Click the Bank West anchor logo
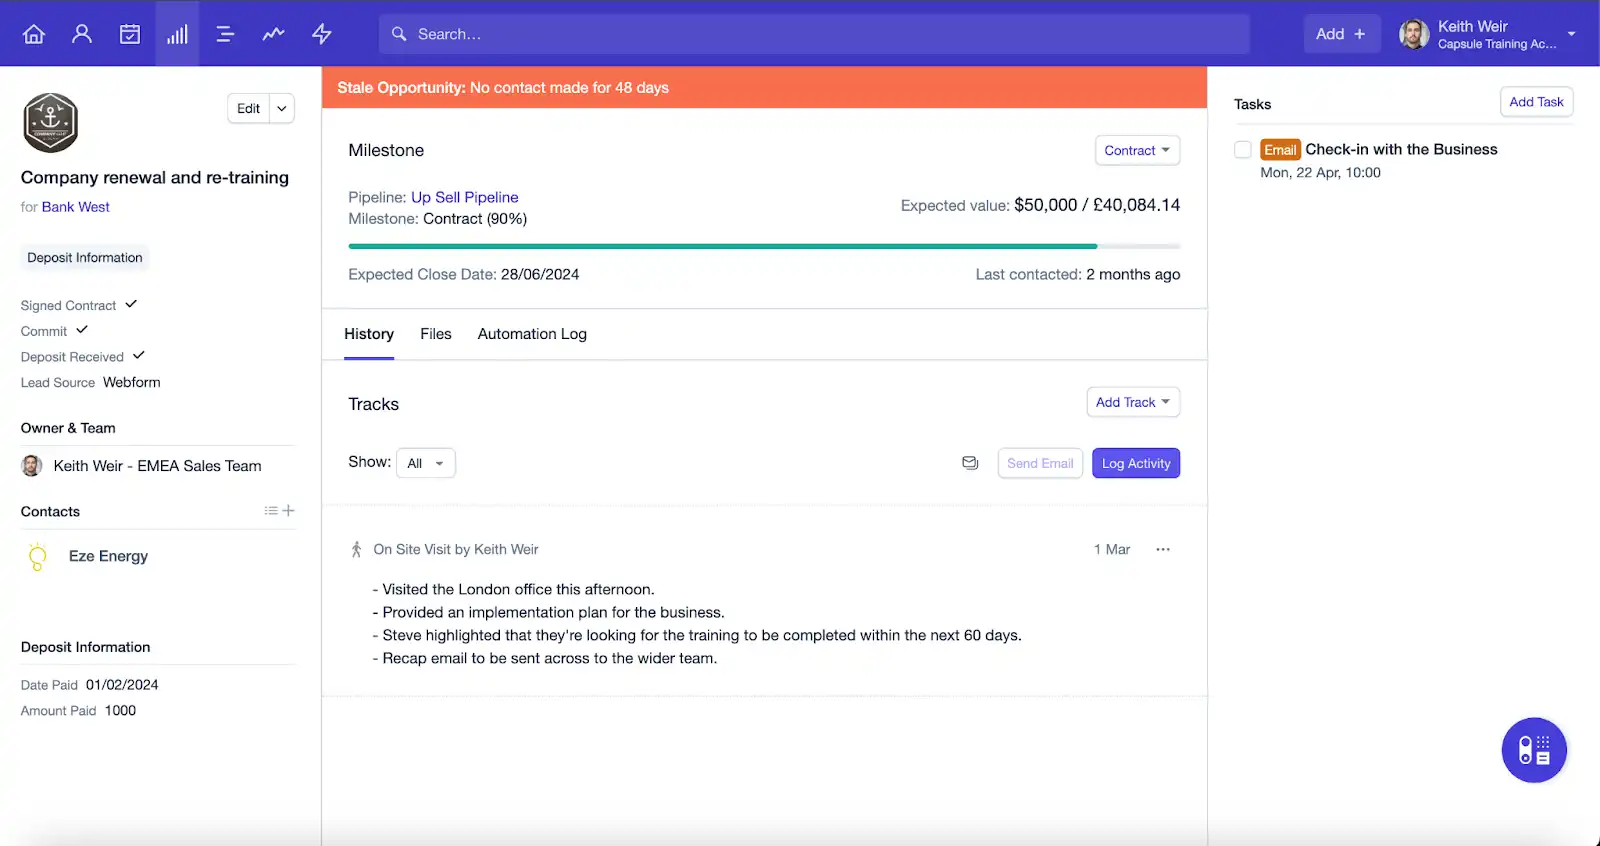The image size is (1600, 846). click(51, 122)
